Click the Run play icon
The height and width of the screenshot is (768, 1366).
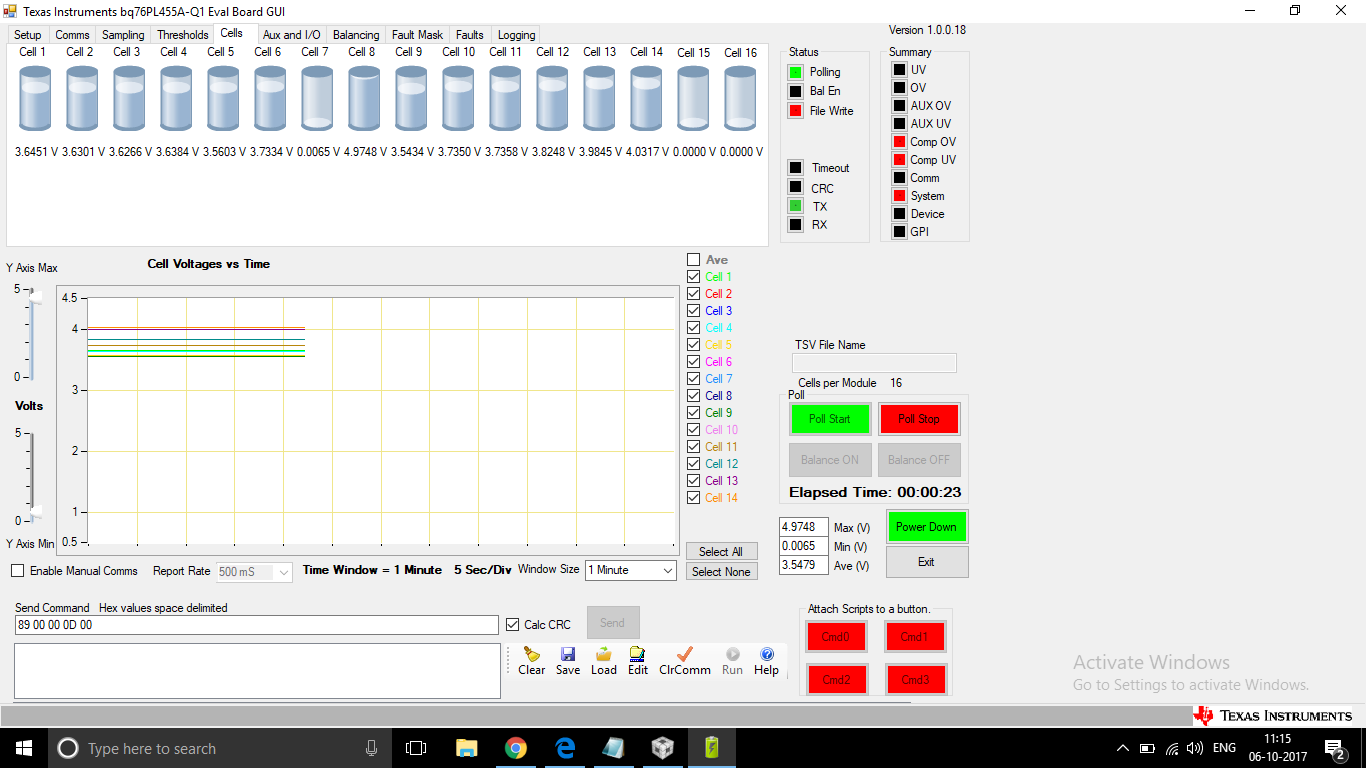coord(733,654)
